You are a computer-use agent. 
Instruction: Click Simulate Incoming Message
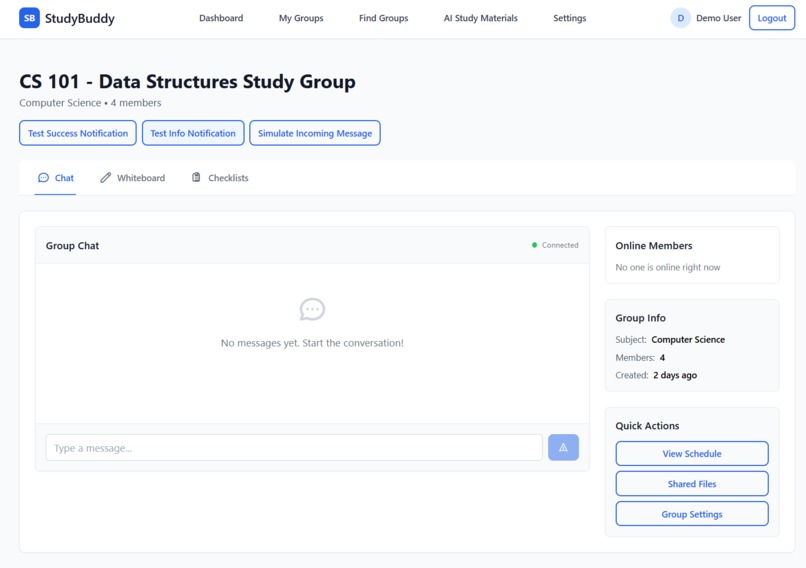point(315,133)
